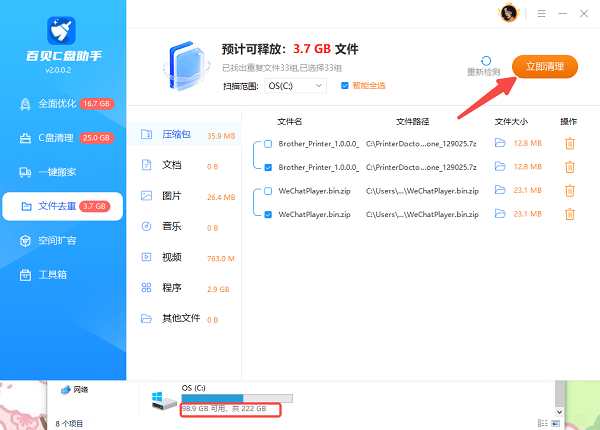Check the unchecked Brother_Printer file checkbox

click(x=268, y=144)
